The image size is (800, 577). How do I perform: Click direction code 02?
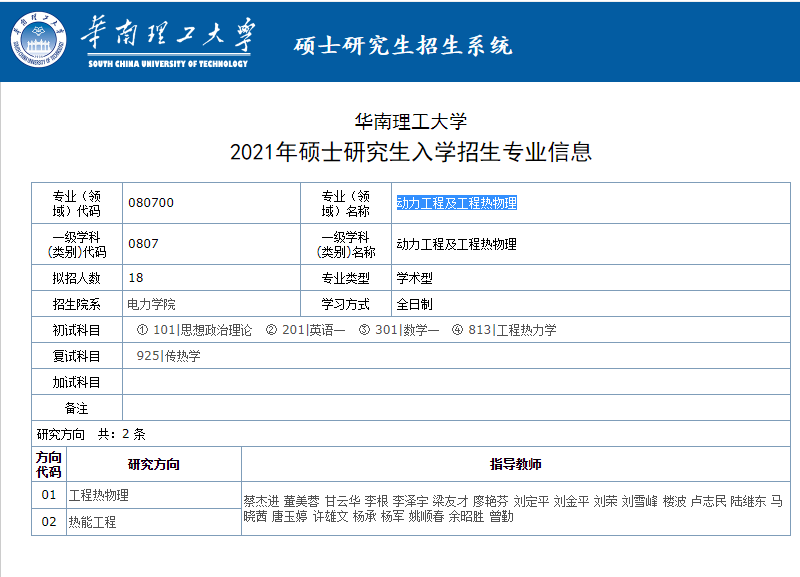click(49, 522)
